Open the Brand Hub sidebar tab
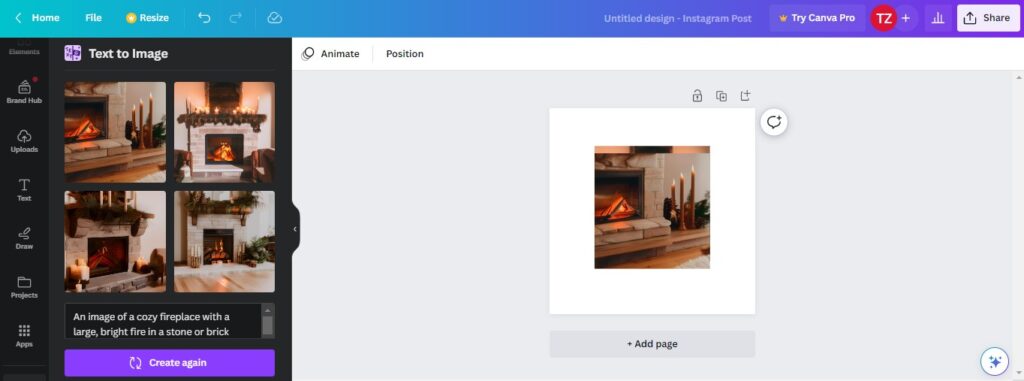 24,91
